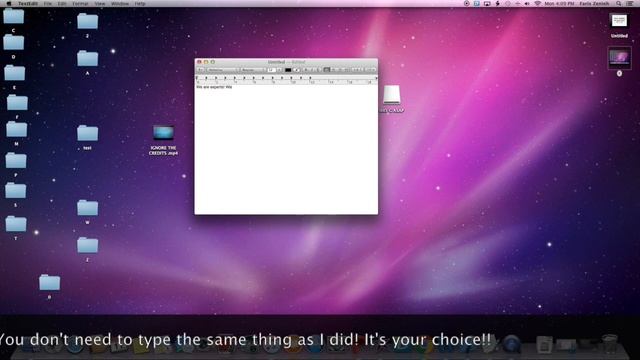Open the paragraph styles dropdown in TextEdit toolbar
640x360 pixels.
coord(200,70)
